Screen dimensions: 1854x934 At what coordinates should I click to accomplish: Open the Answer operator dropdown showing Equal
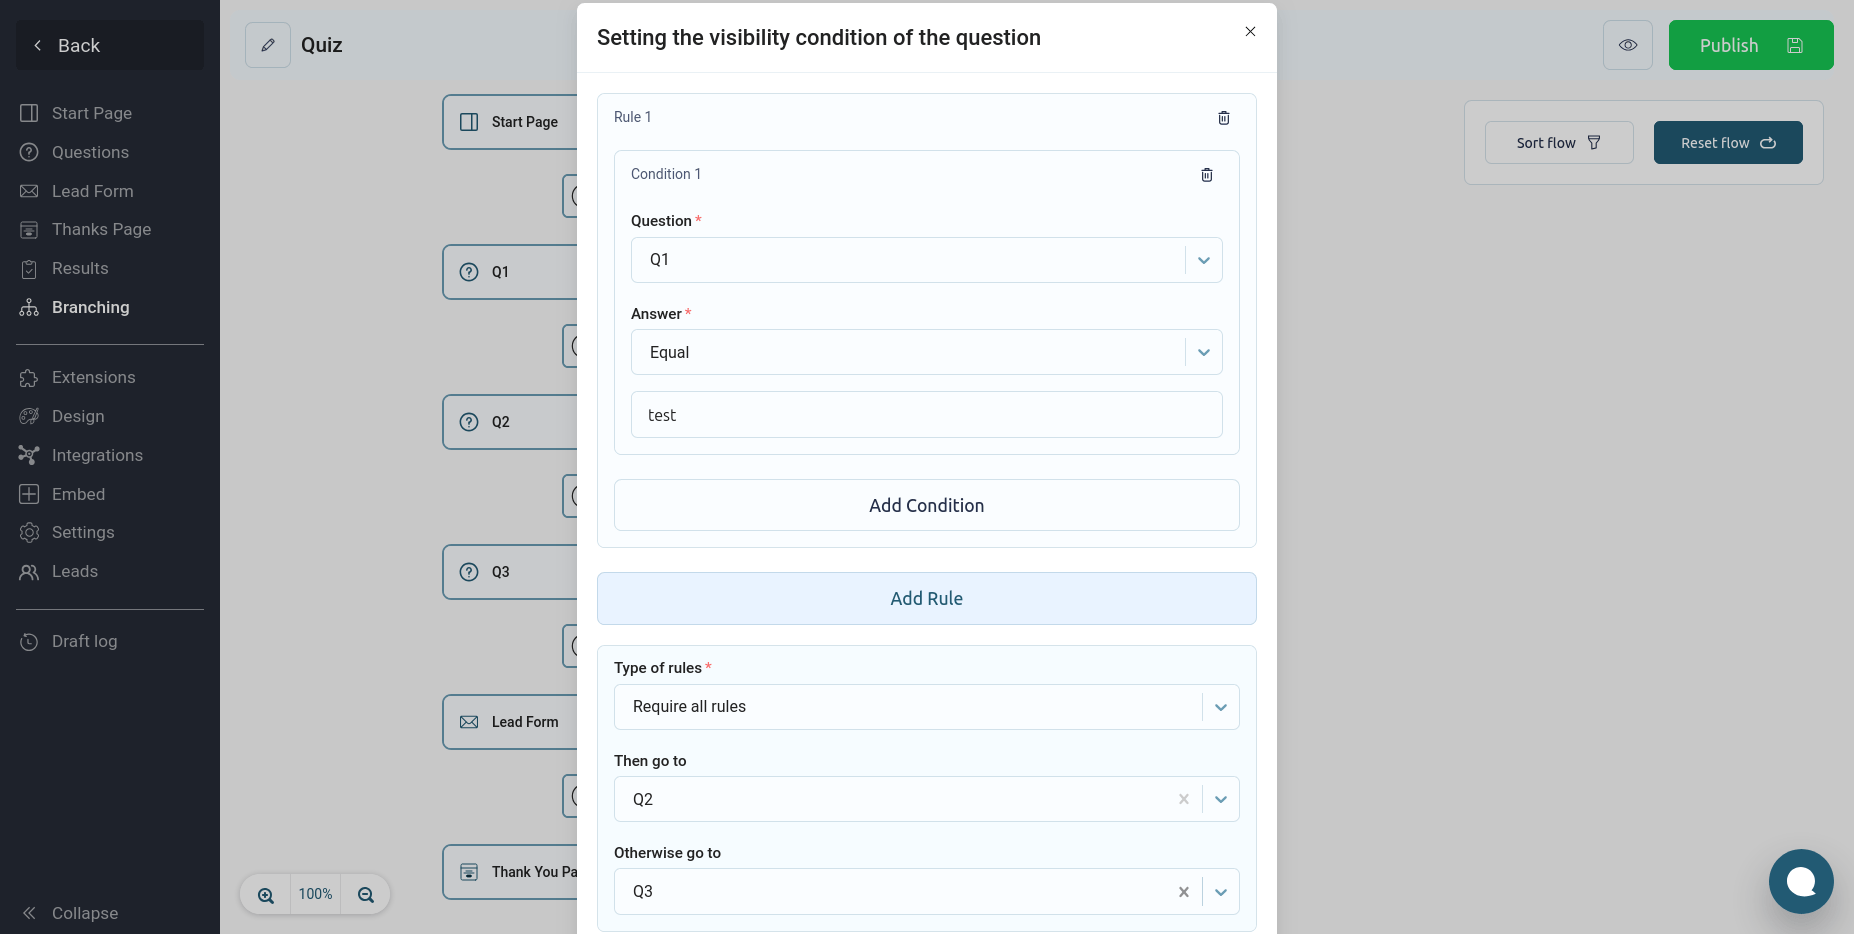(927, 352)
